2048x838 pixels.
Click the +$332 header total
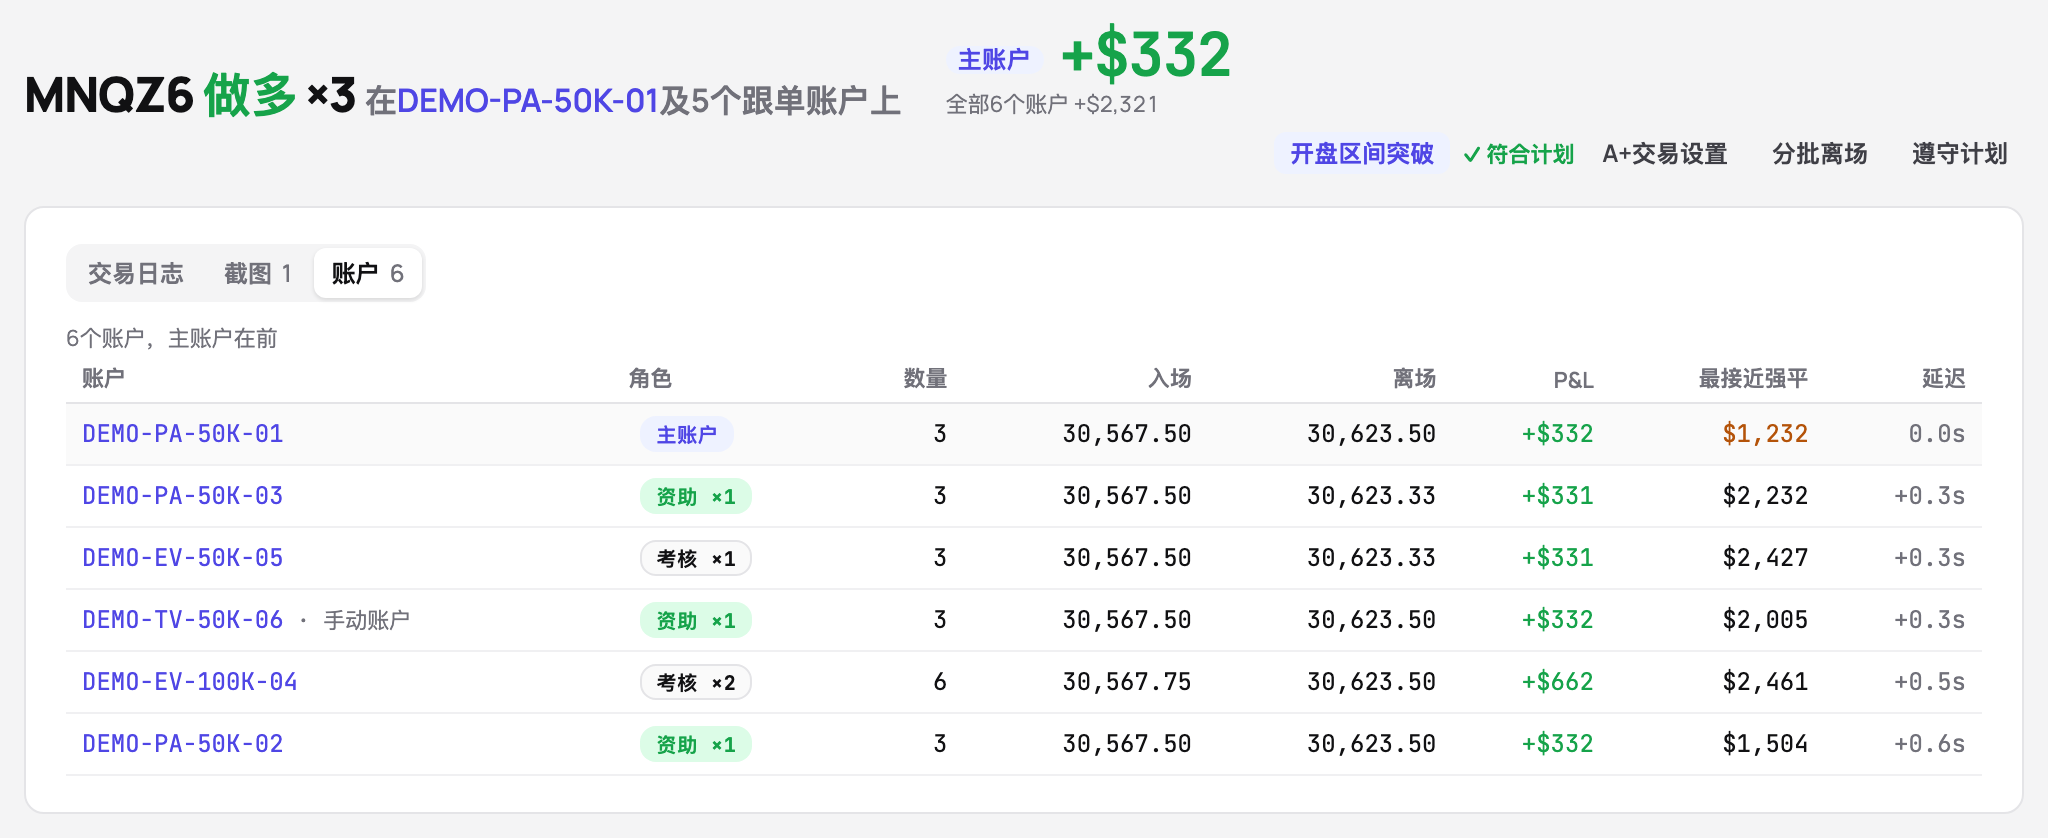1146,54
